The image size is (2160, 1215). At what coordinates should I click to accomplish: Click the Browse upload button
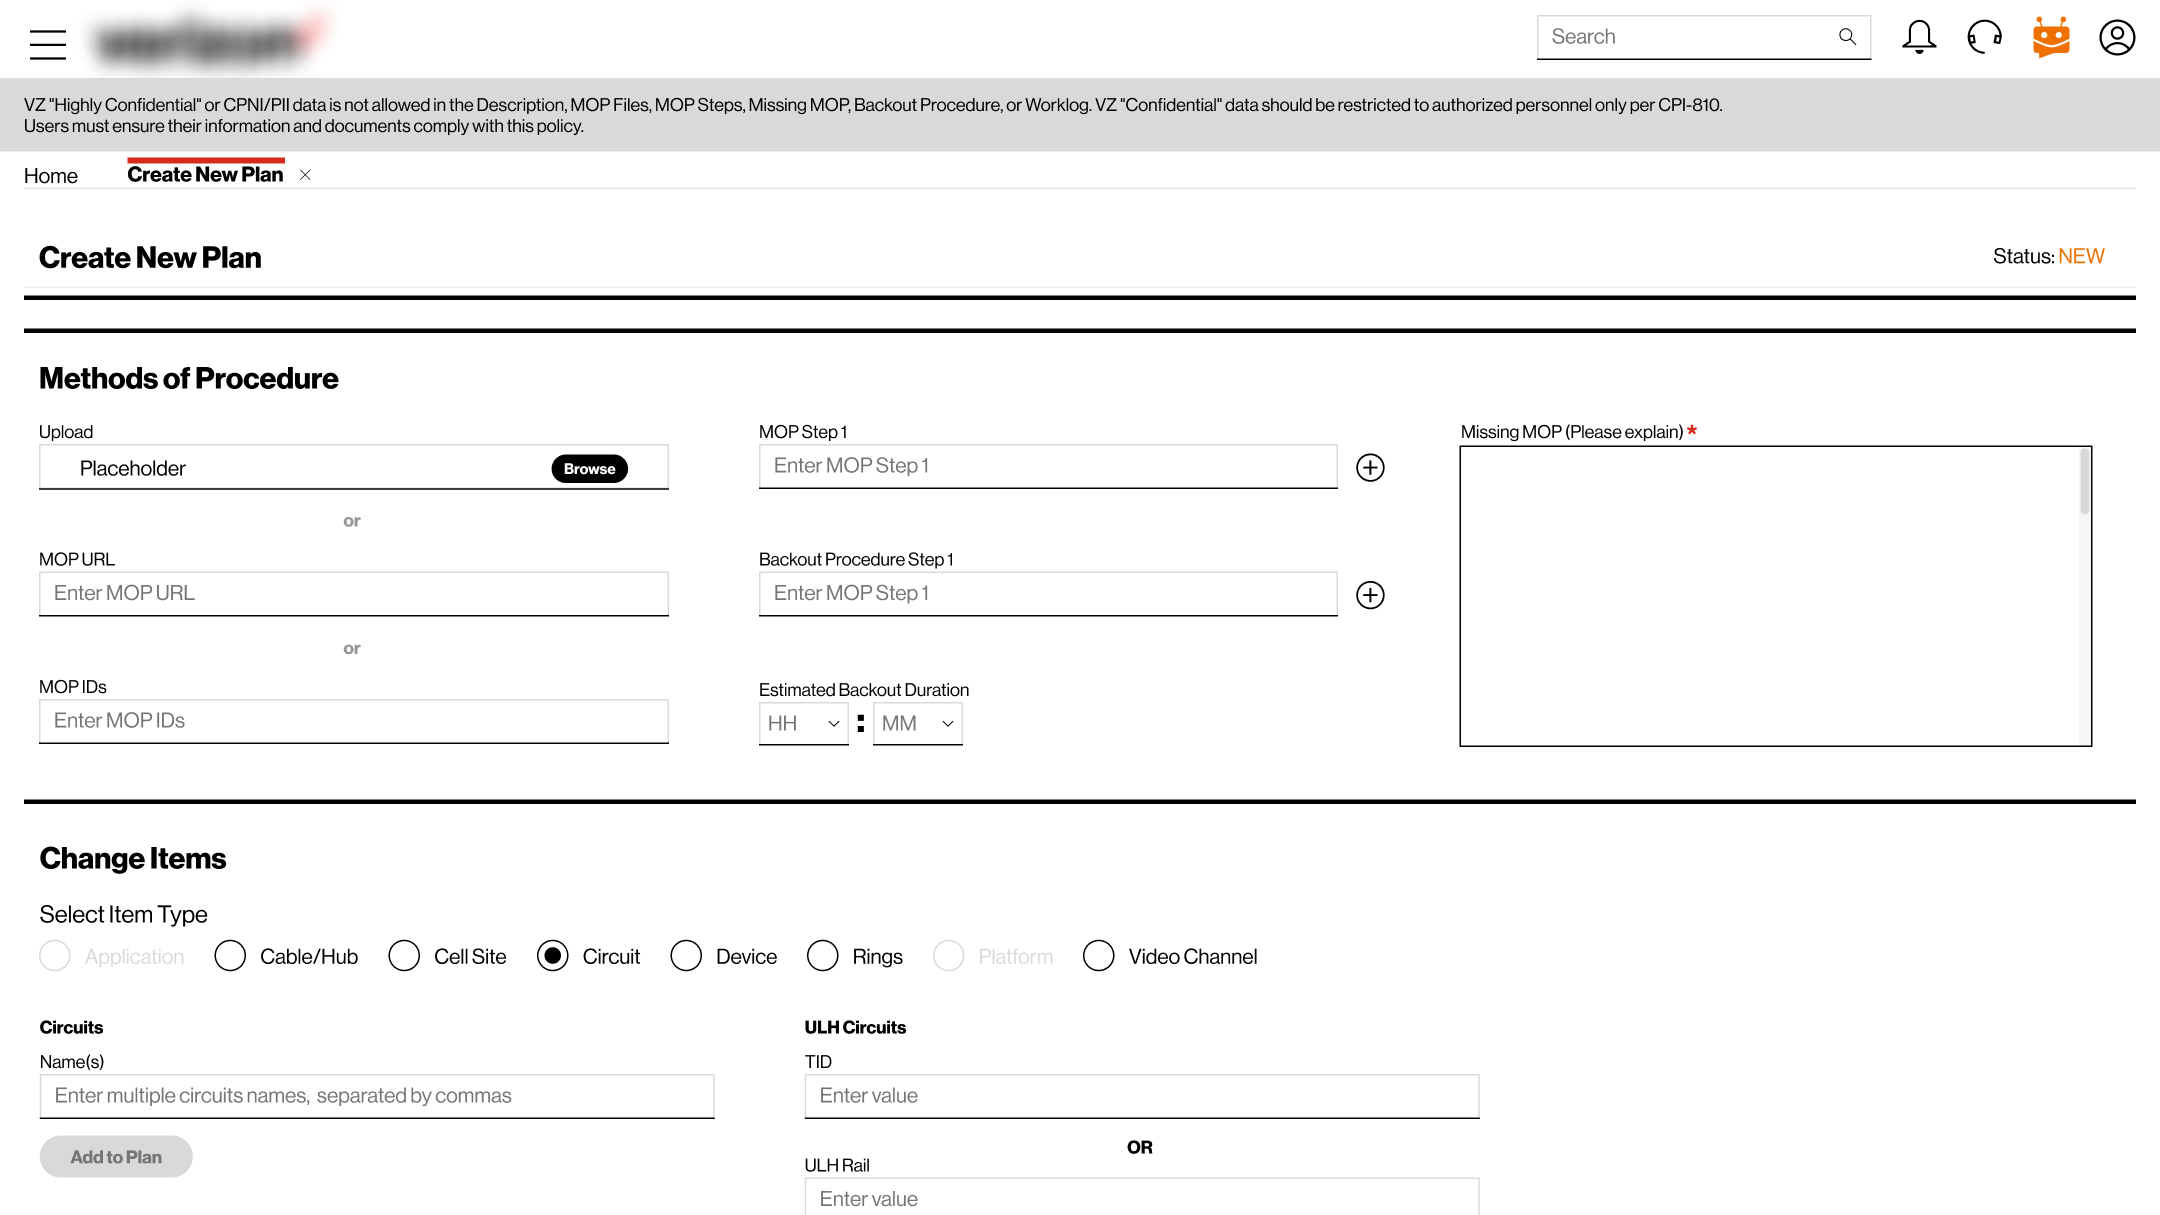coord(589,469)
